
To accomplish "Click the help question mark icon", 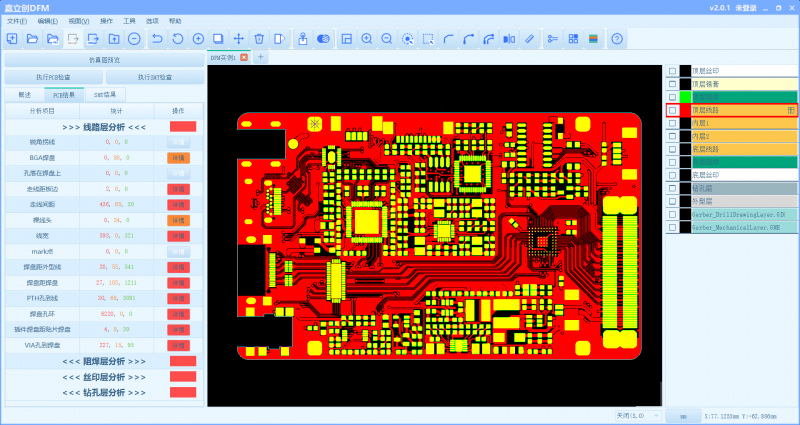I will [617, 39].
